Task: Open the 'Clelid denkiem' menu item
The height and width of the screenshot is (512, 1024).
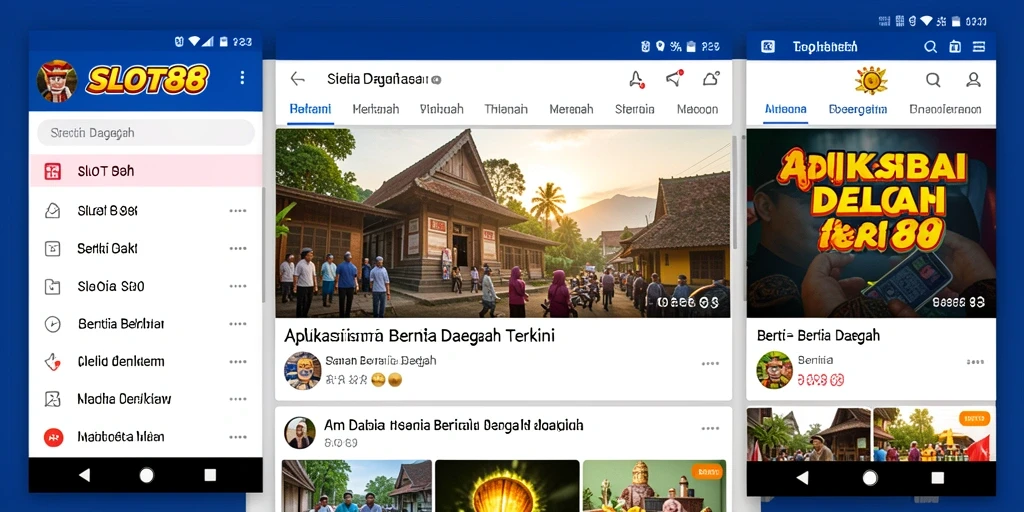Action: click(121, 361)
